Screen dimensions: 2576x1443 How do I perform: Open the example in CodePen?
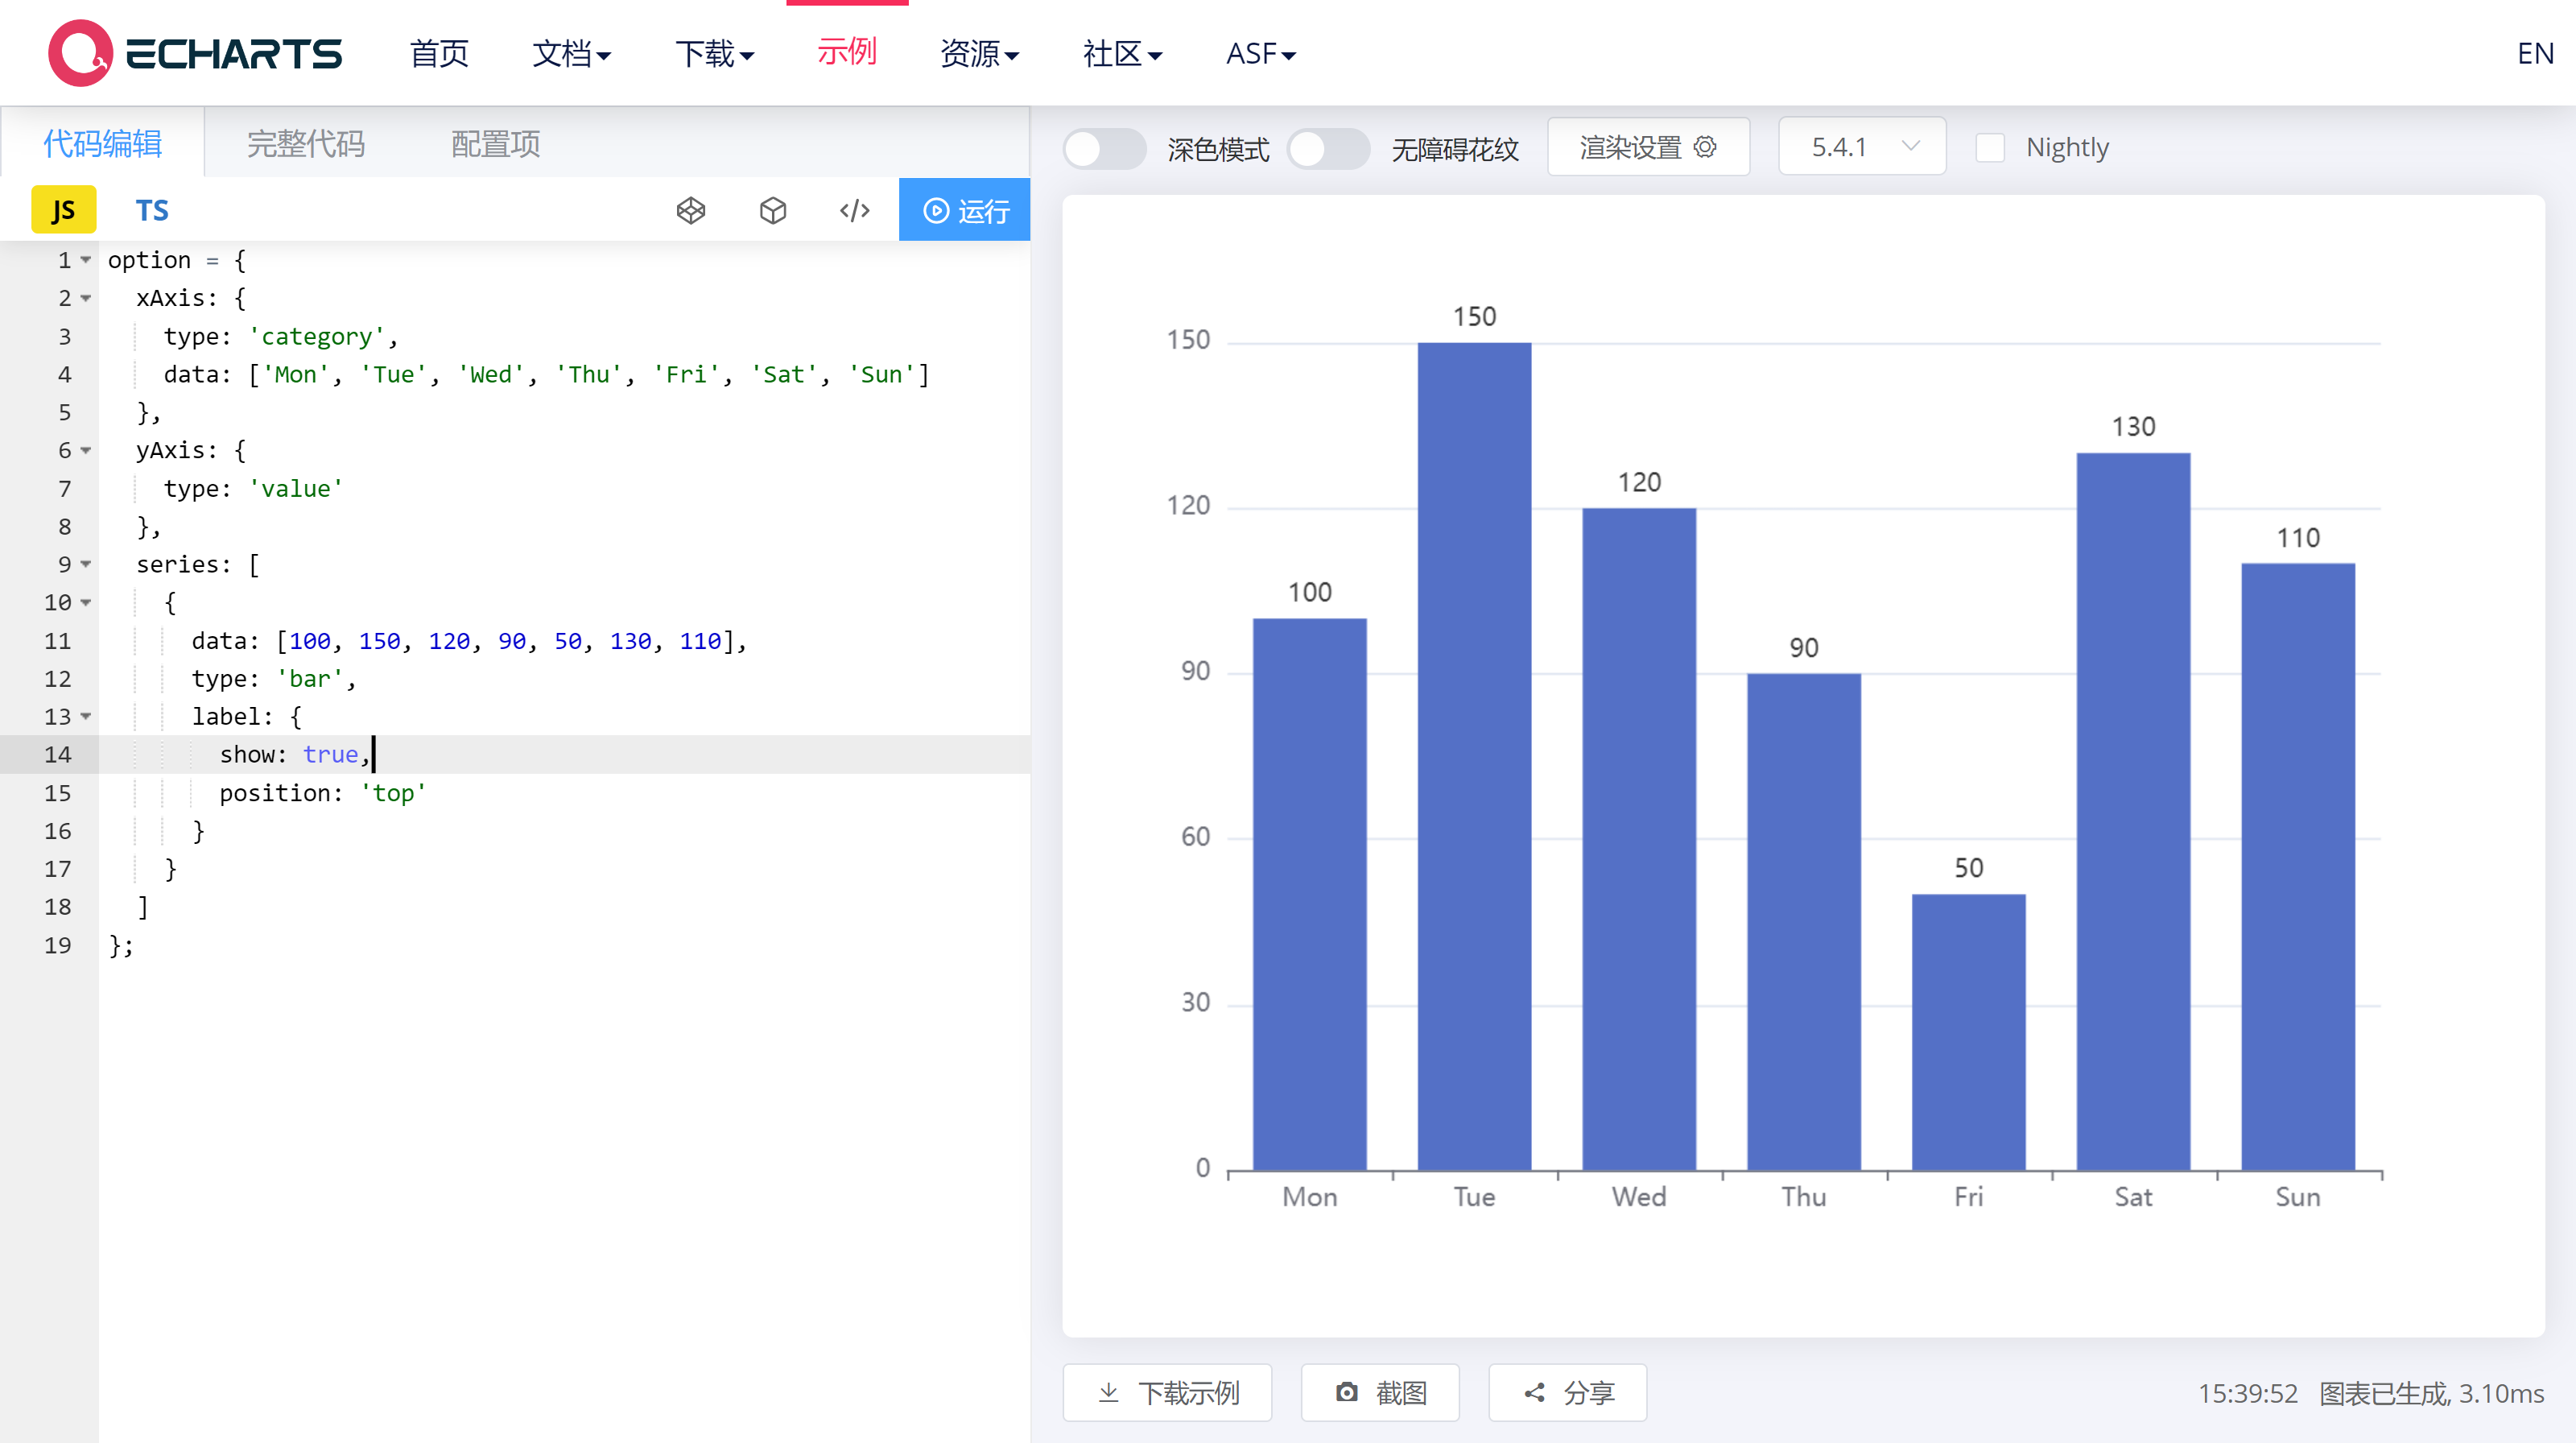690,210
